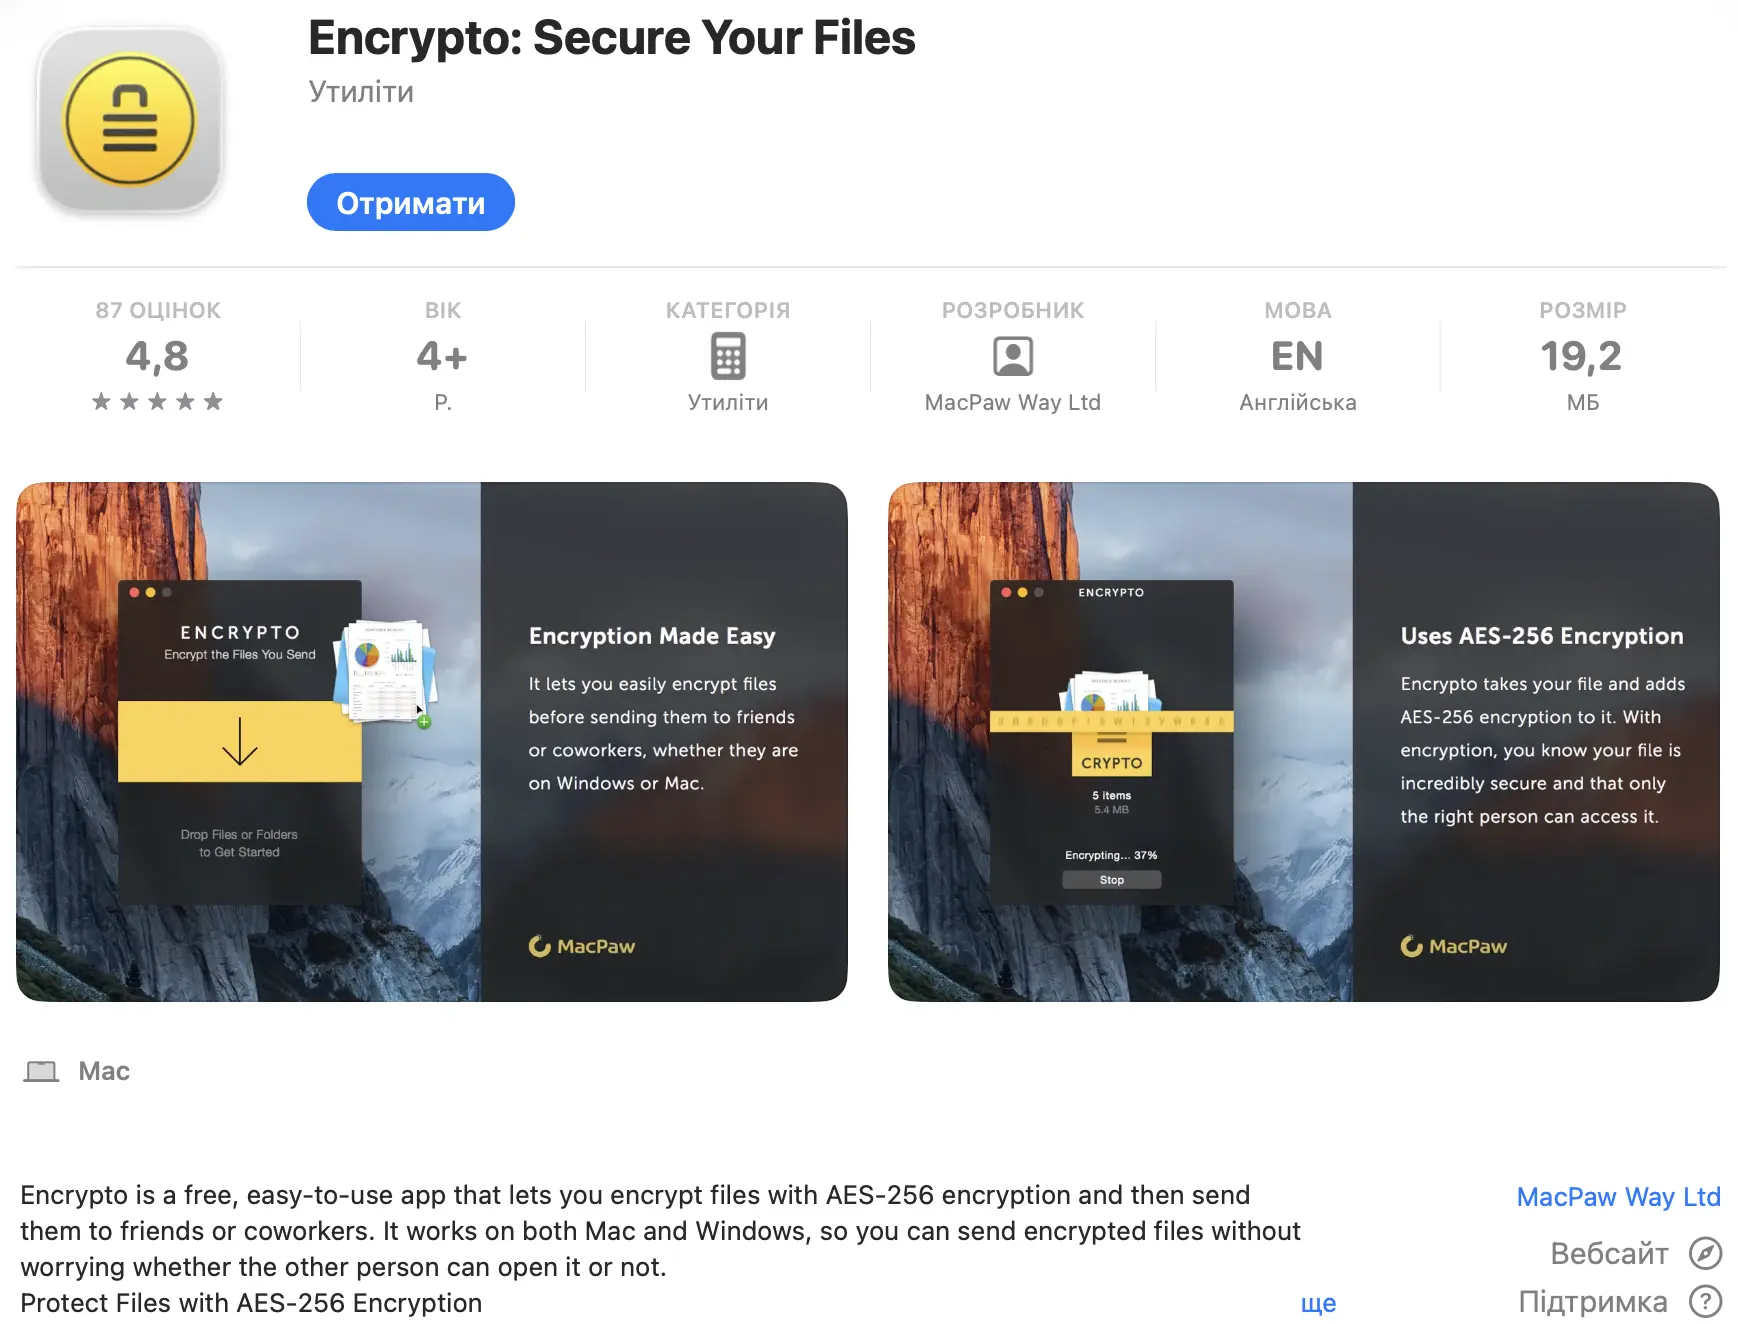This screenshot has width=1738, height=1324.
Task: Click the Підтримка link text
Action: pos(1593,1301)
